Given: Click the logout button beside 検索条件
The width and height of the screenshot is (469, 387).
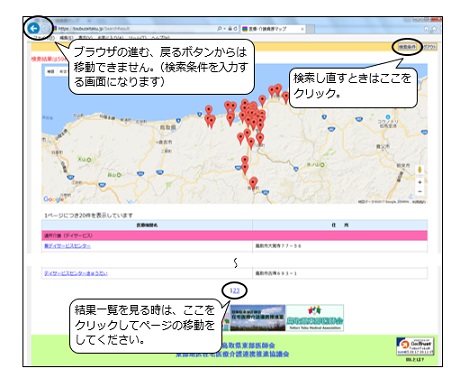Looking at the screenshot, I should pos(429,47).
